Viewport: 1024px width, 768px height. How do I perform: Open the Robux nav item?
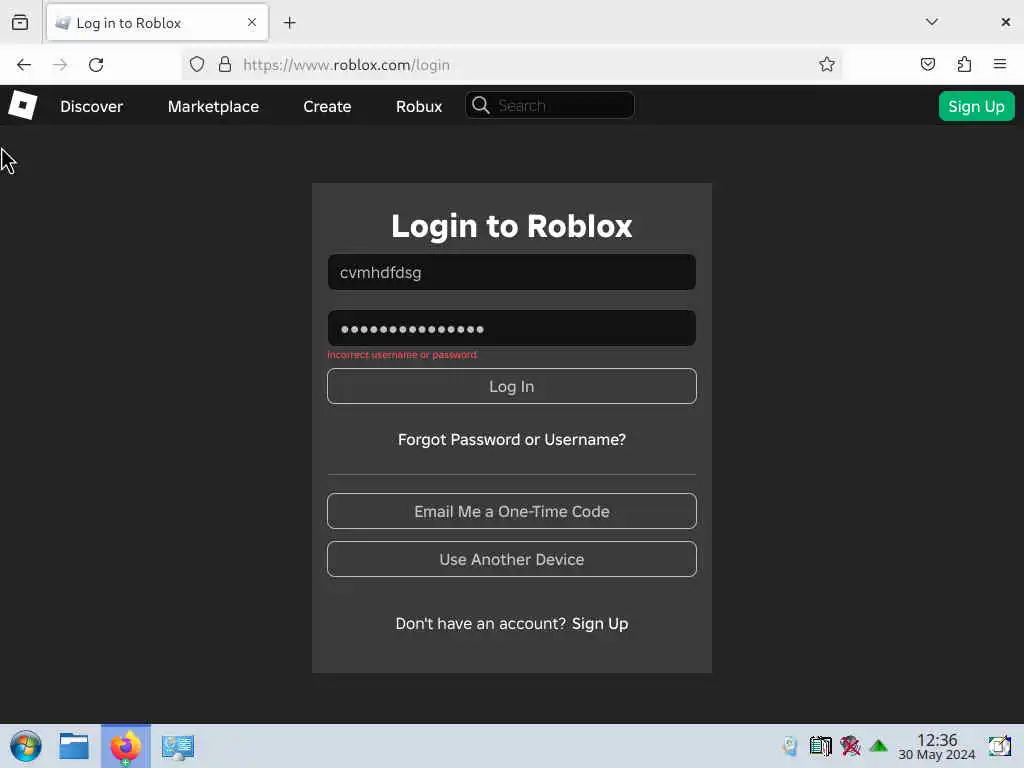(419, 106)
